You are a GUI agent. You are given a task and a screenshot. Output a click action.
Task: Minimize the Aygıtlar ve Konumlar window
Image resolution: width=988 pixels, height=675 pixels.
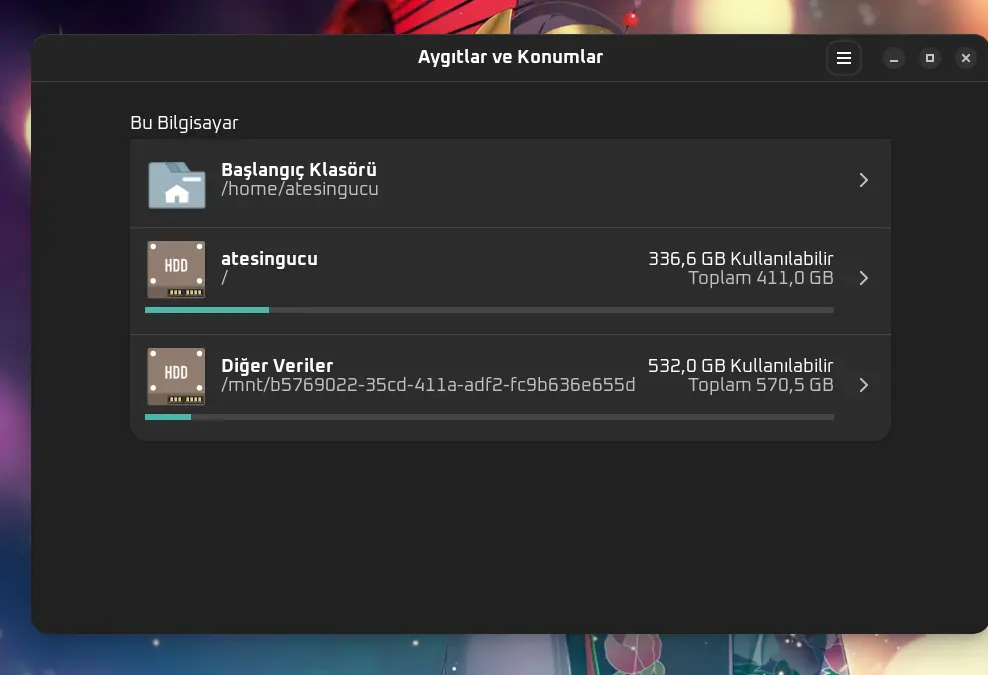(893, 59)
